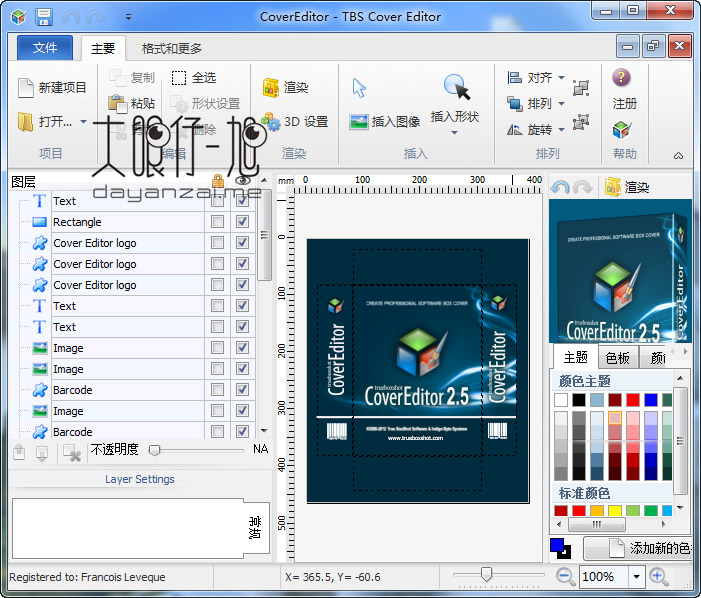Click 新建项目 to create new project

[x=52, y=87]
